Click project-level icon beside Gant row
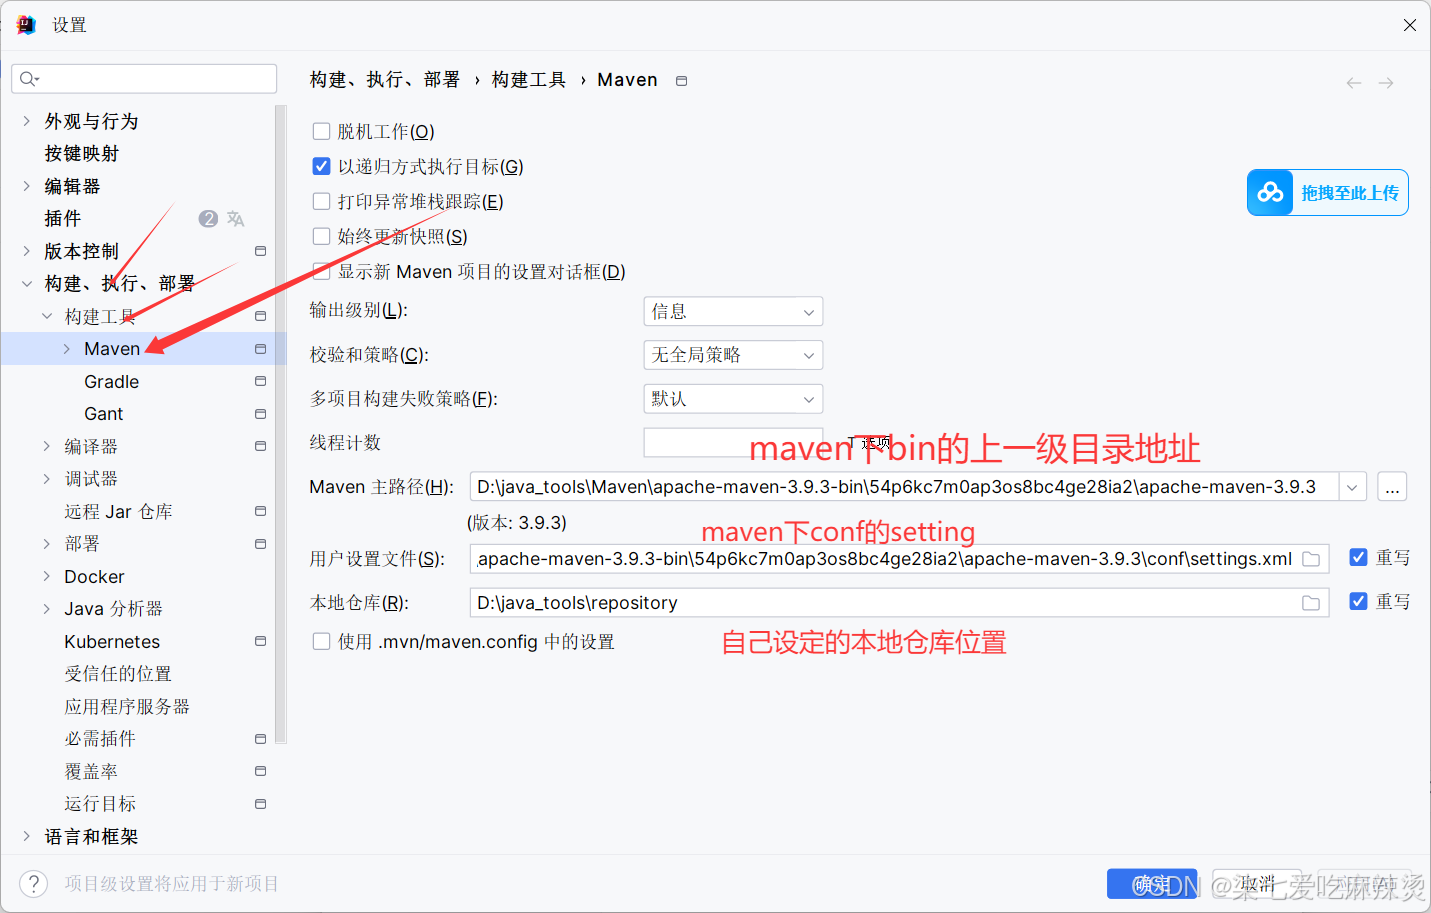 tap(260, 414)
